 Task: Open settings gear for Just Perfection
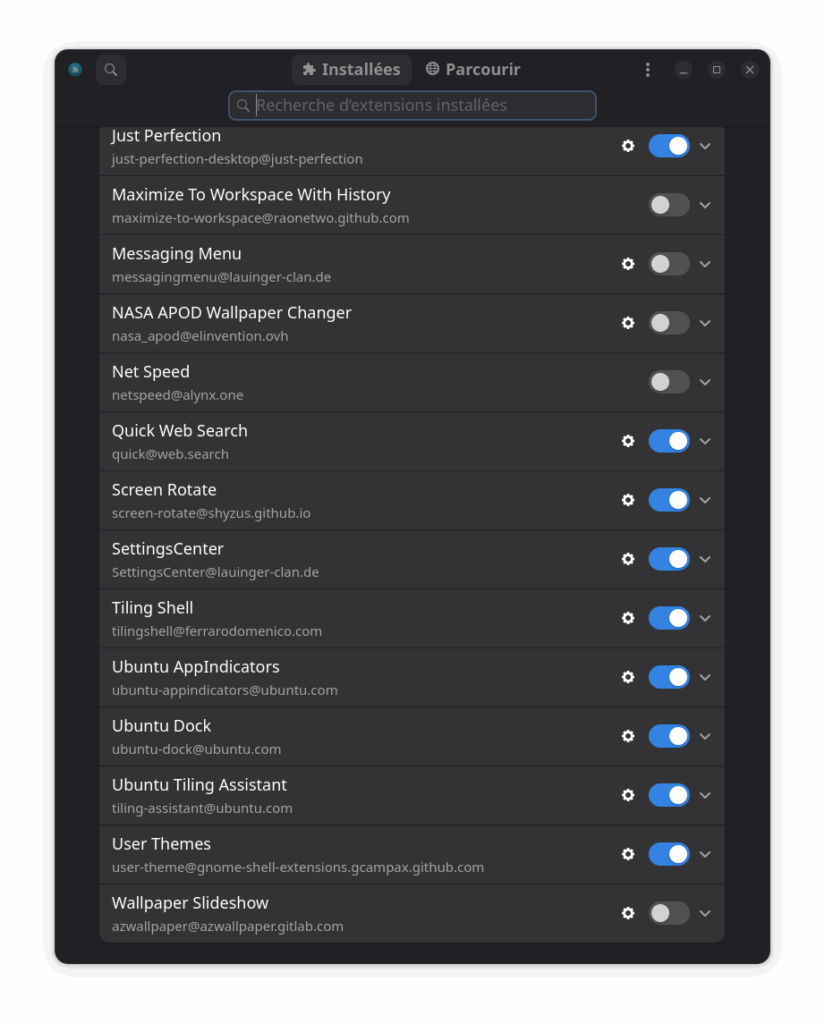click(x=628, y=146)
